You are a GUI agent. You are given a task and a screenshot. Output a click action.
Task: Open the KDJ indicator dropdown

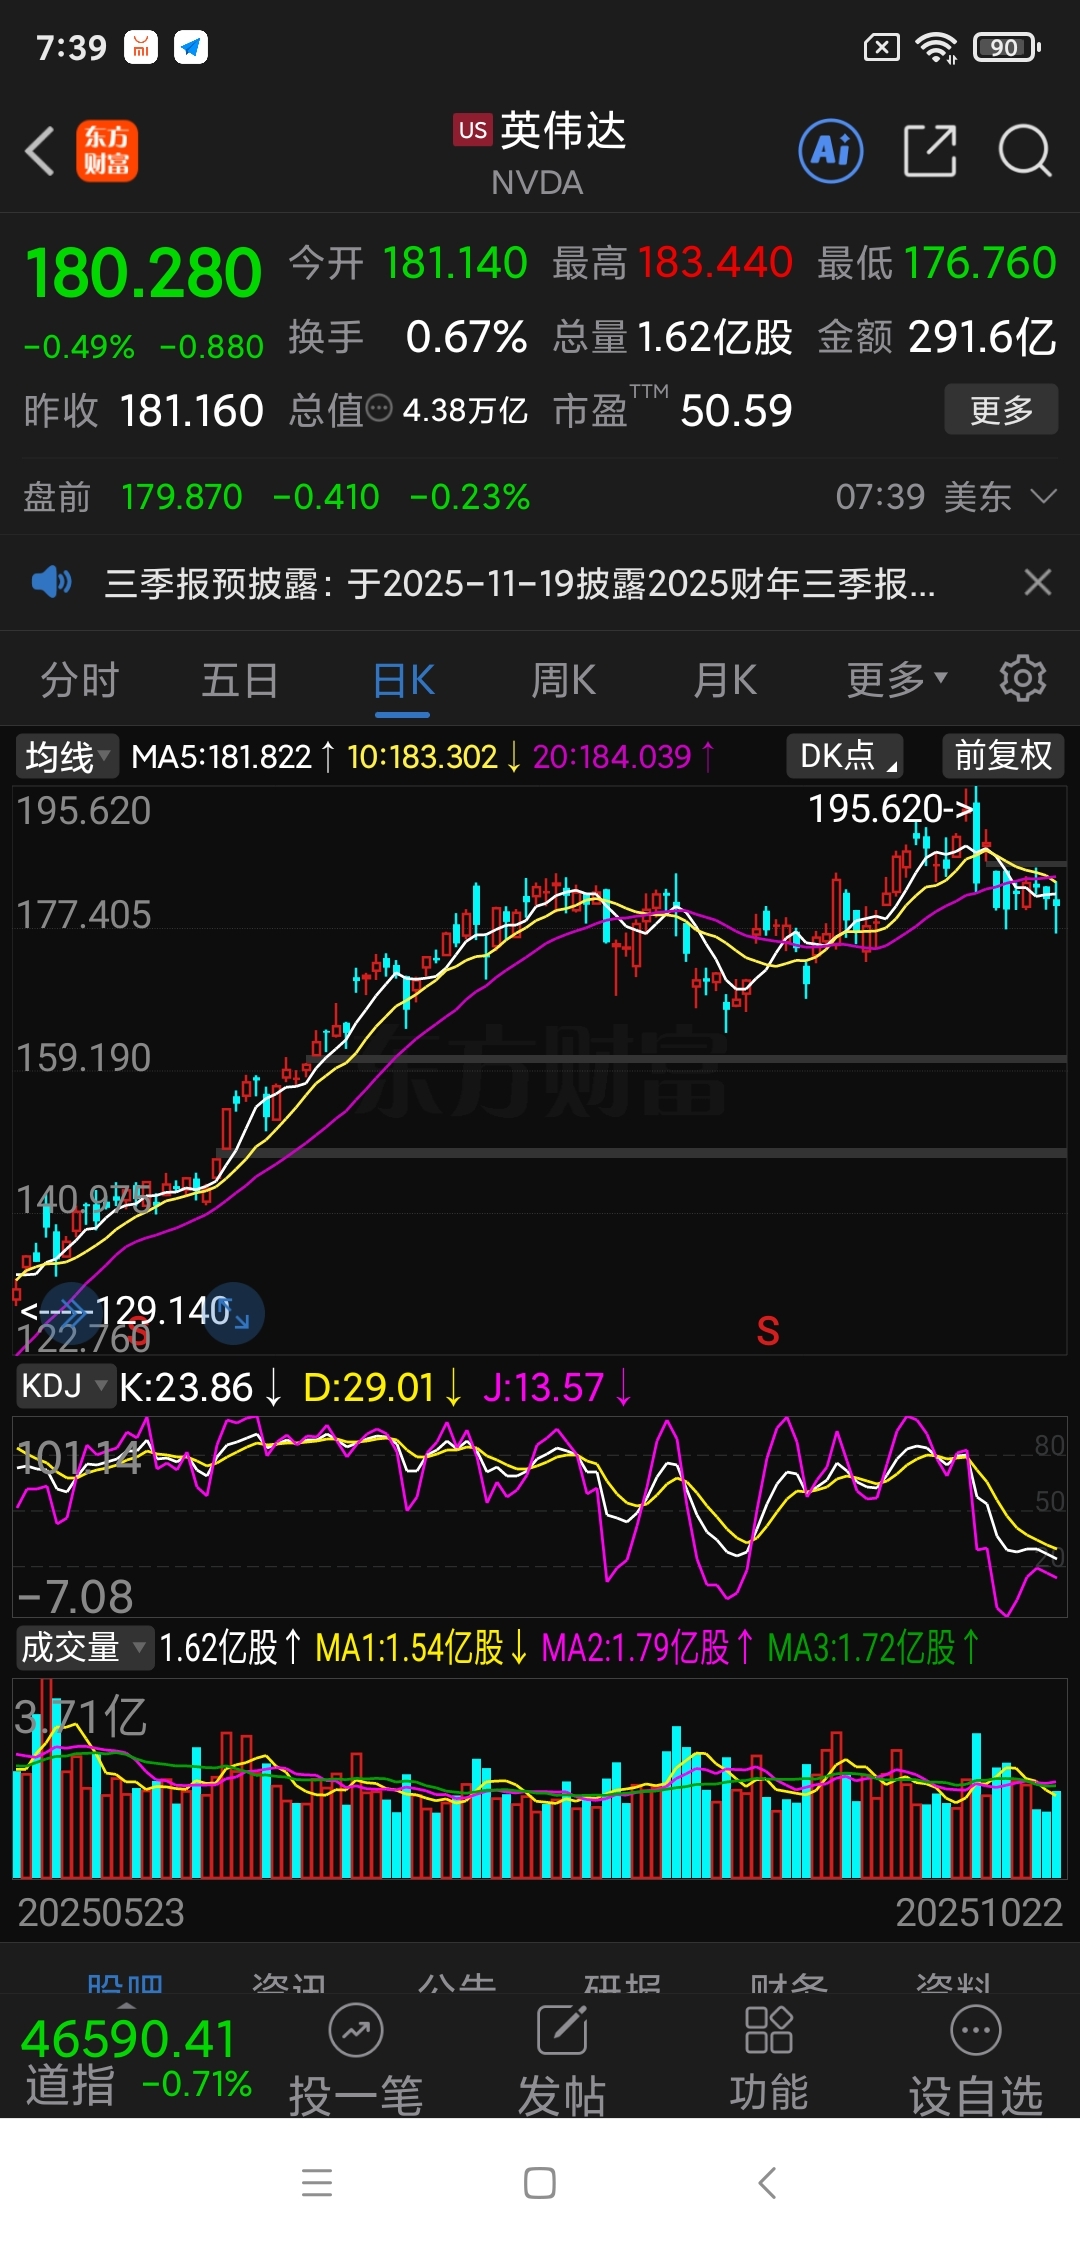[x=65, y=1386]
